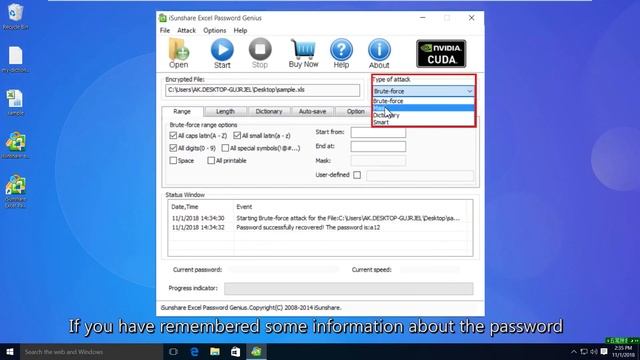Toggle the All caps latin(A - Z) checkbox
The height and width of the screenshot is (360, 640).
click(x=173, y=136)
